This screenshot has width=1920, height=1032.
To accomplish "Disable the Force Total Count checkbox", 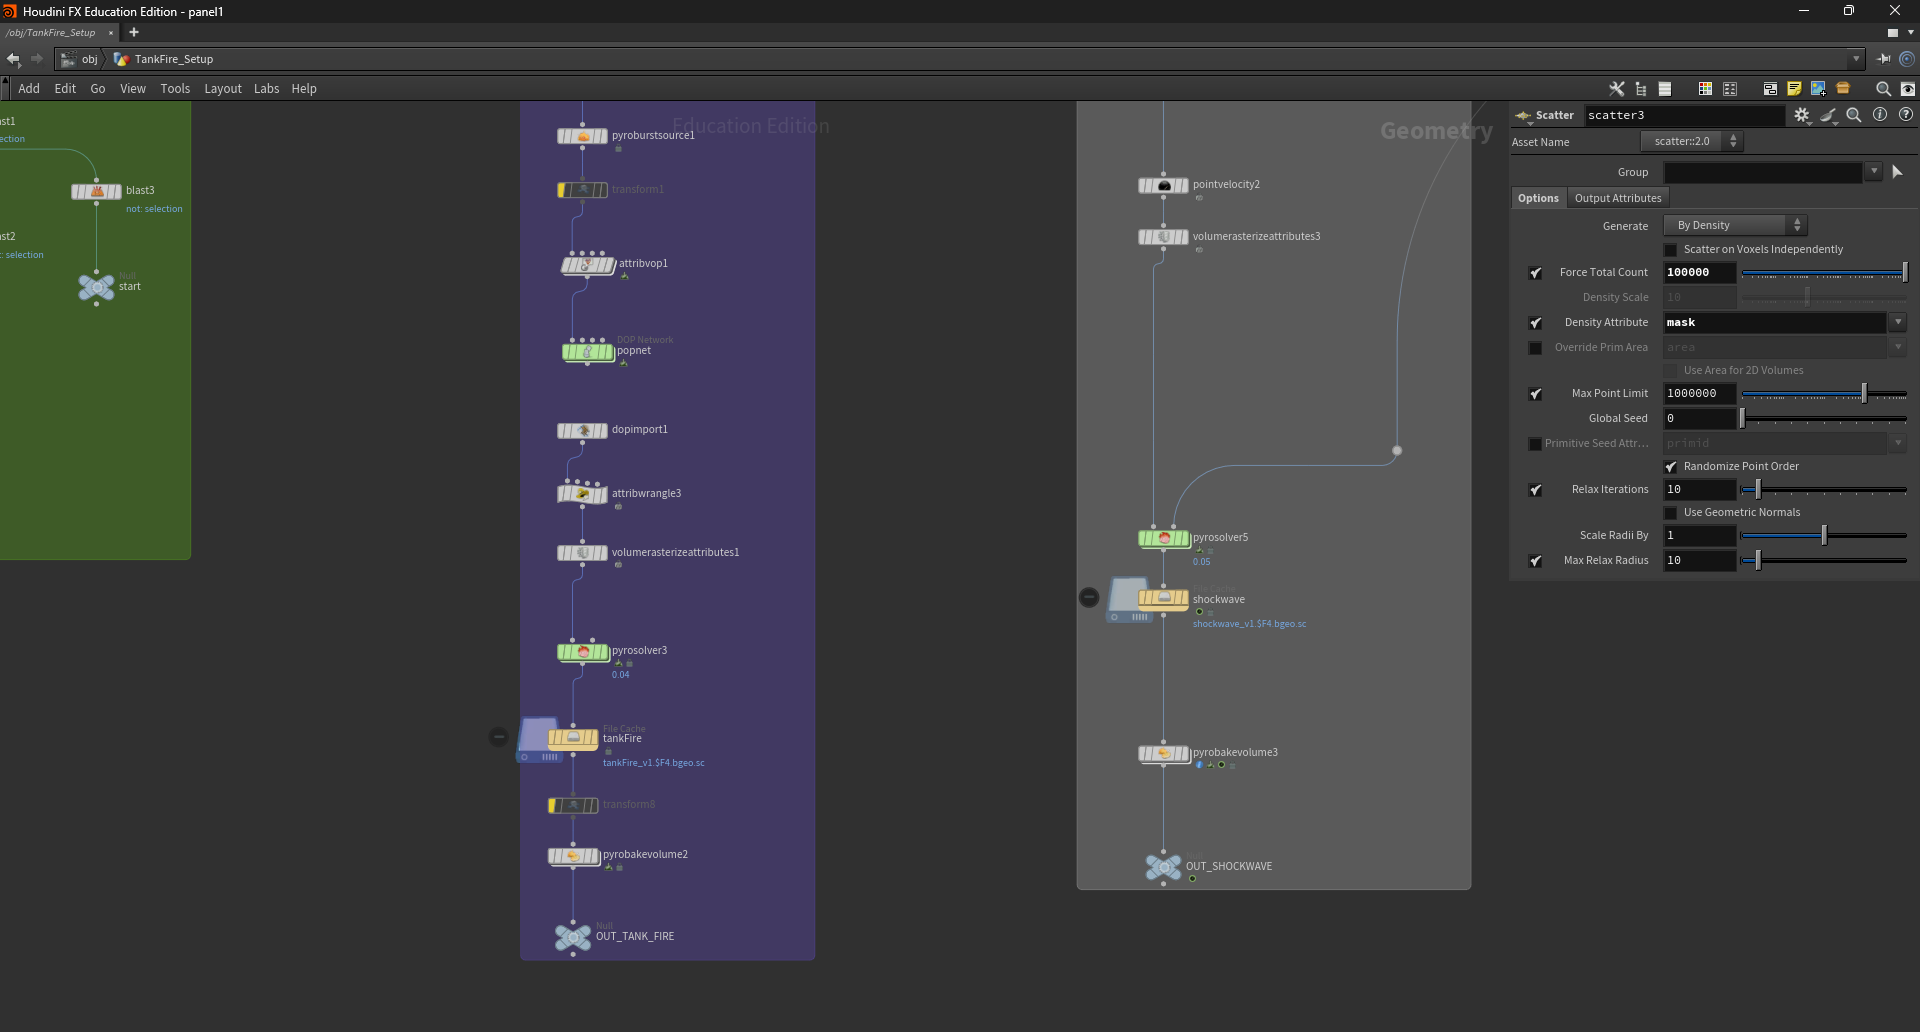I will coord(1536,273).
